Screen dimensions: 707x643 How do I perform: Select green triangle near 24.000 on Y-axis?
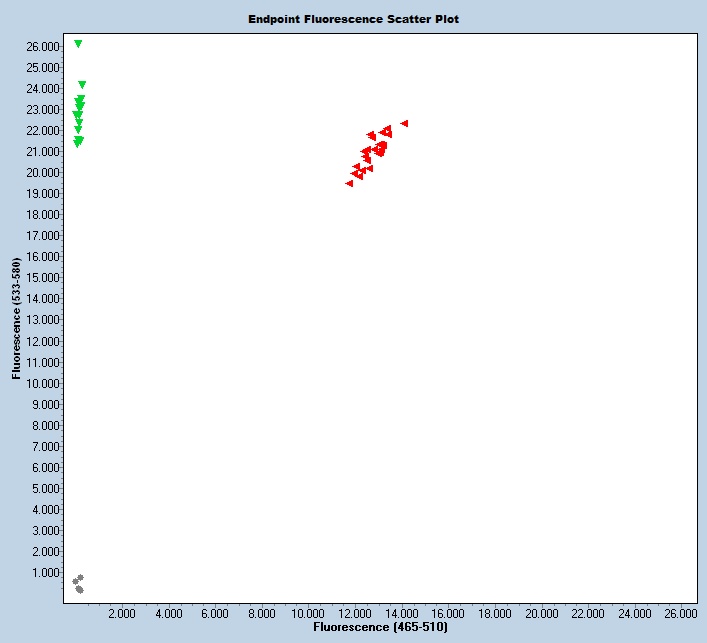coord(82,85)
